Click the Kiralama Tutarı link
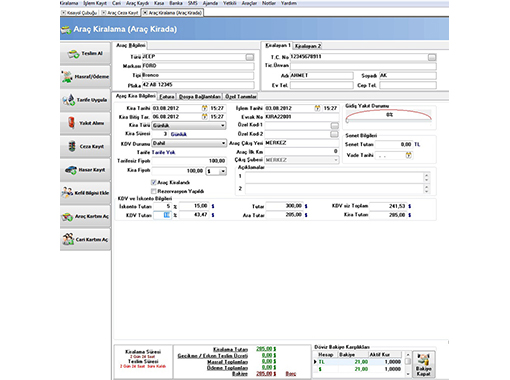The image size is (510, 380). point(230,349)
